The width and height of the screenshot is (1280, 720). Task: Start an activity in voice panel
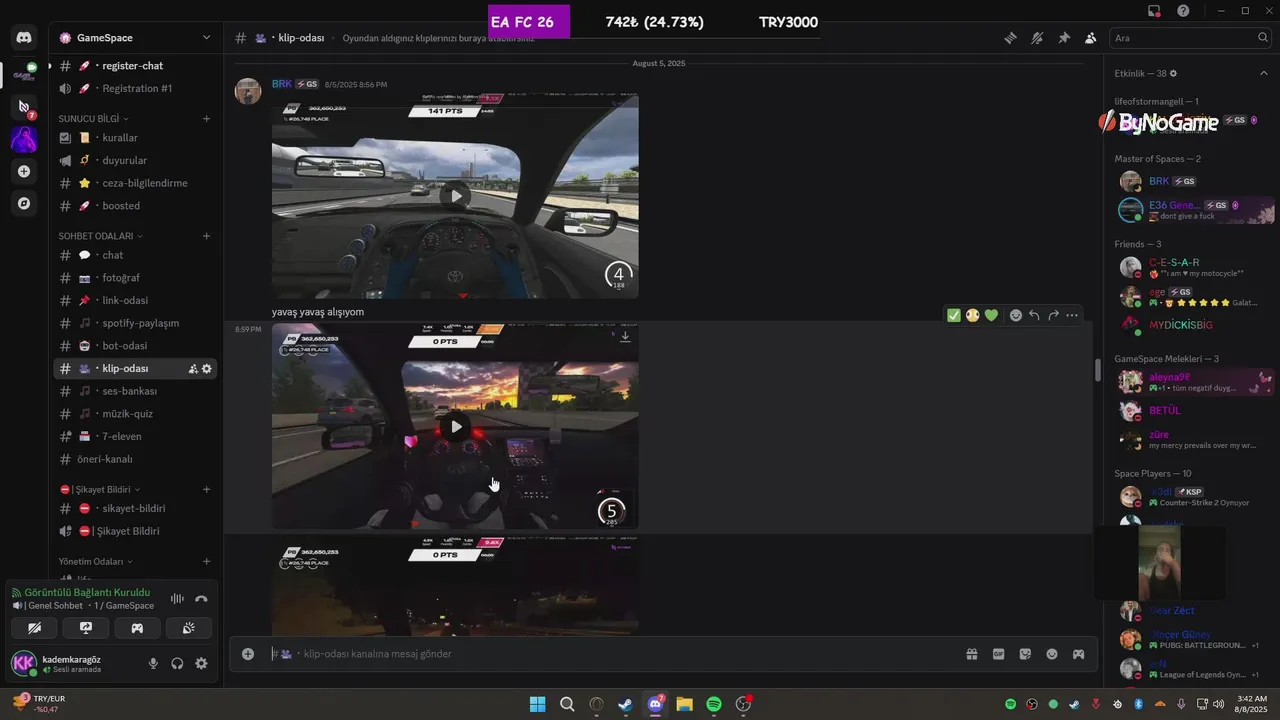pyautogui.click(x=137, y=628)
